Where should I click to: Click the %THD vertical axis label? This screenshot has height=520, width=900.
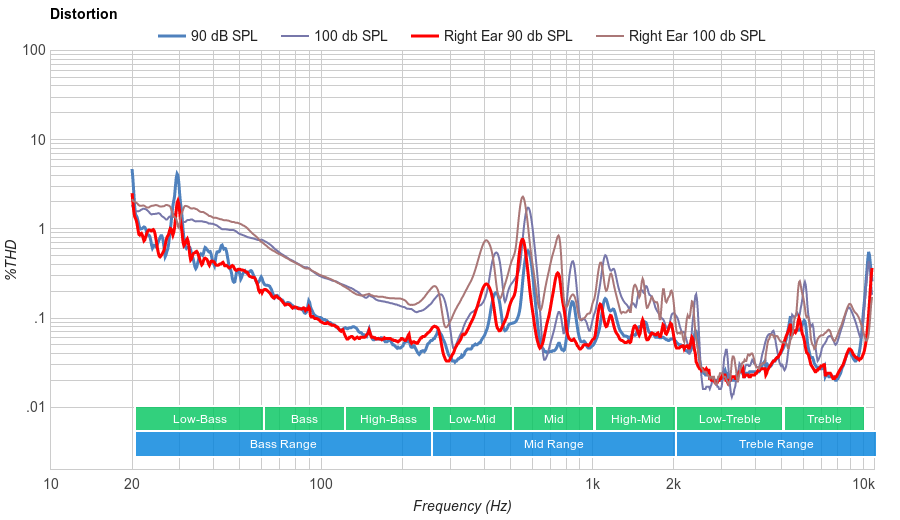(x=12, y=259)
